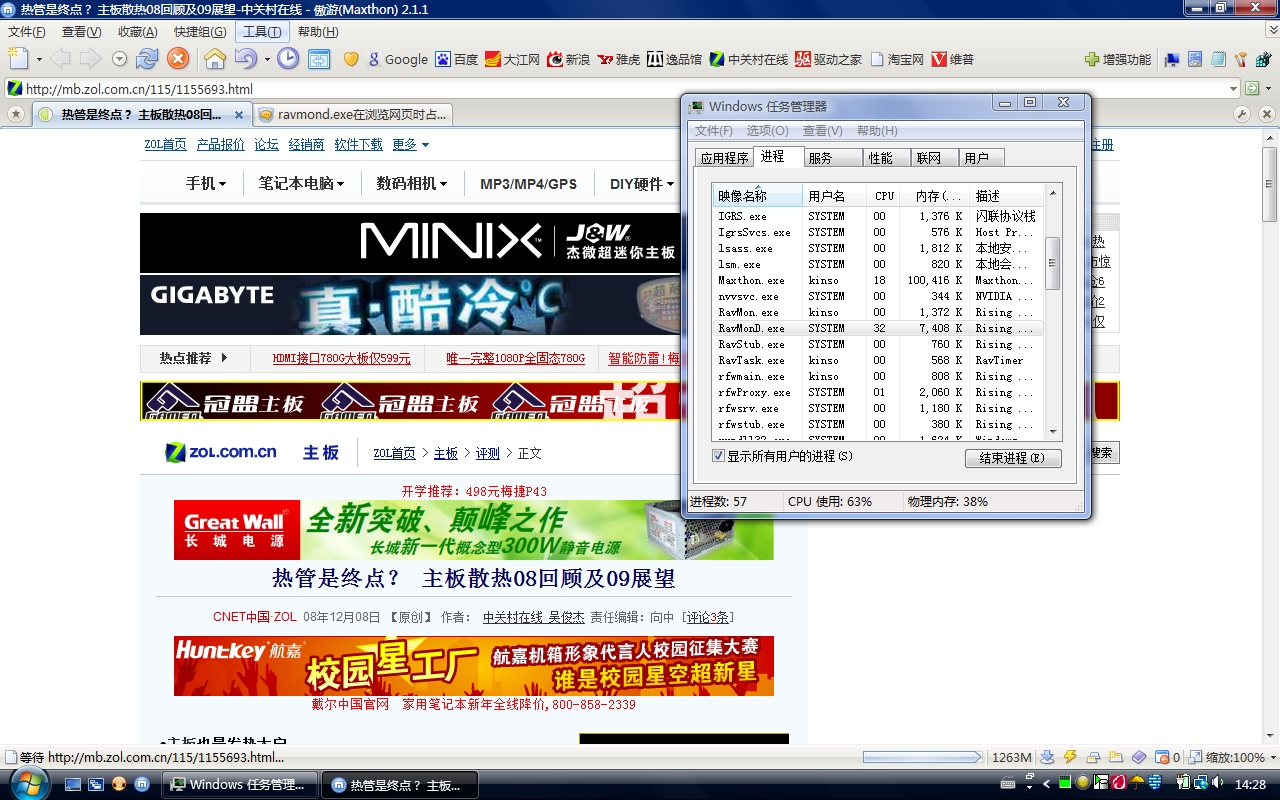The height and width of the screenshot is (800, 1280).
Task: Go forward with the right arrow button
Action: (x=90, y=59)
